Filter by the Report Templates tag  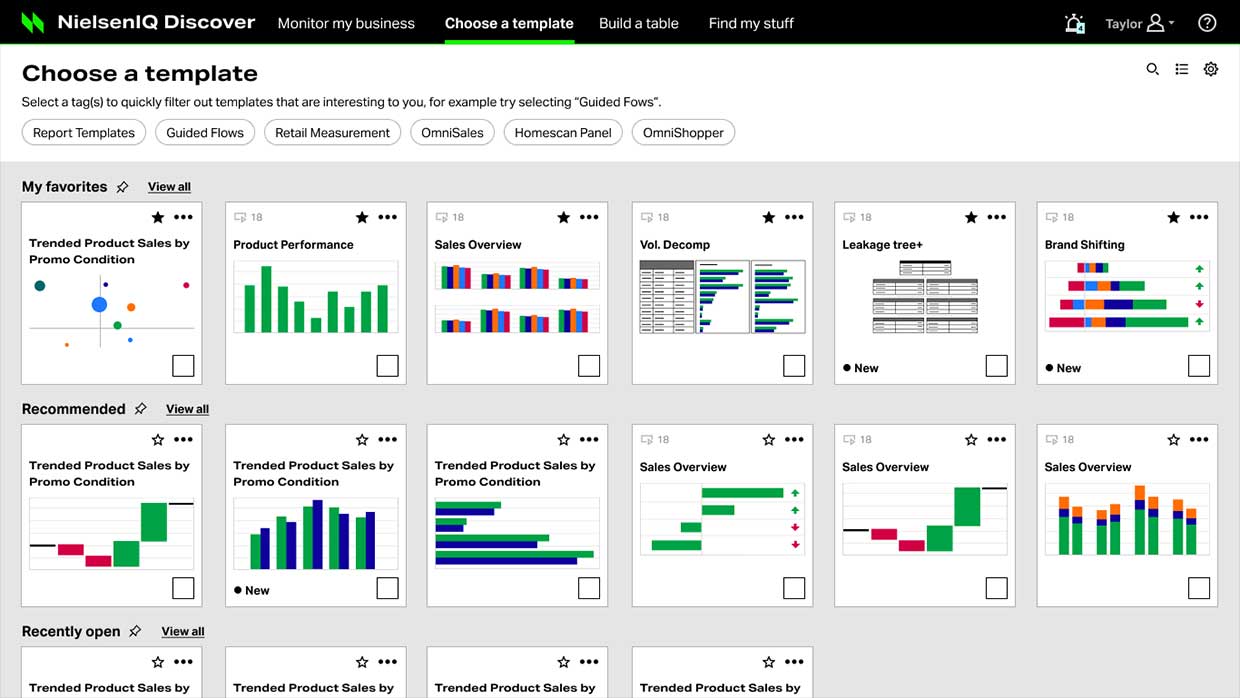84,132
